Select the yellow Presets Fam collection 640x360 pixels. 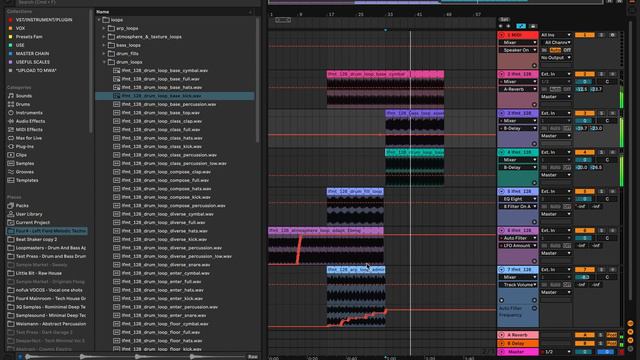[29, 37]
